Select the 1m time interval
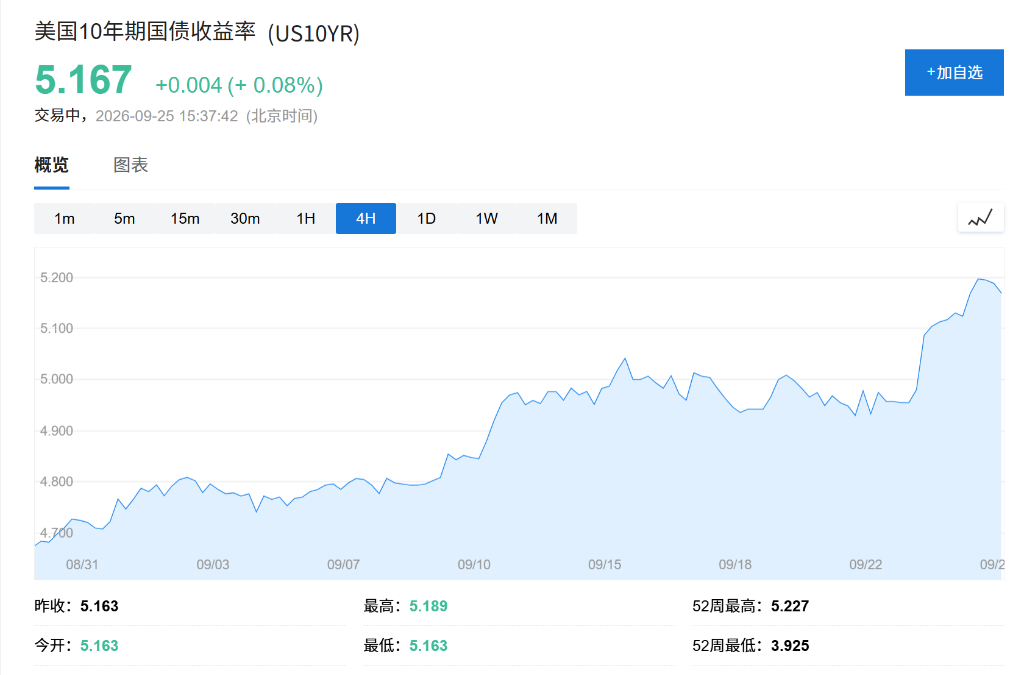The image size is (1024, 675). [x=64, y=219]
